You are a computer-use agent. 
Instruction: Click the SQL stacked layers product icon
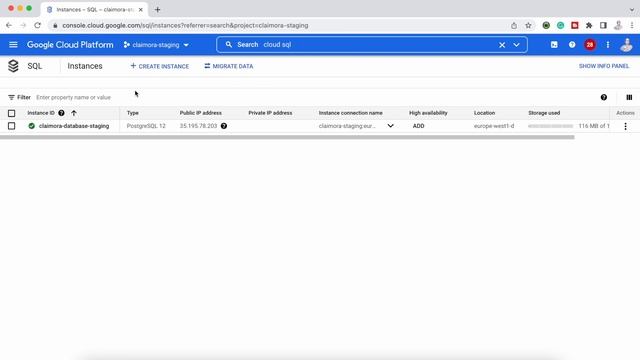[x=13, y=66]
